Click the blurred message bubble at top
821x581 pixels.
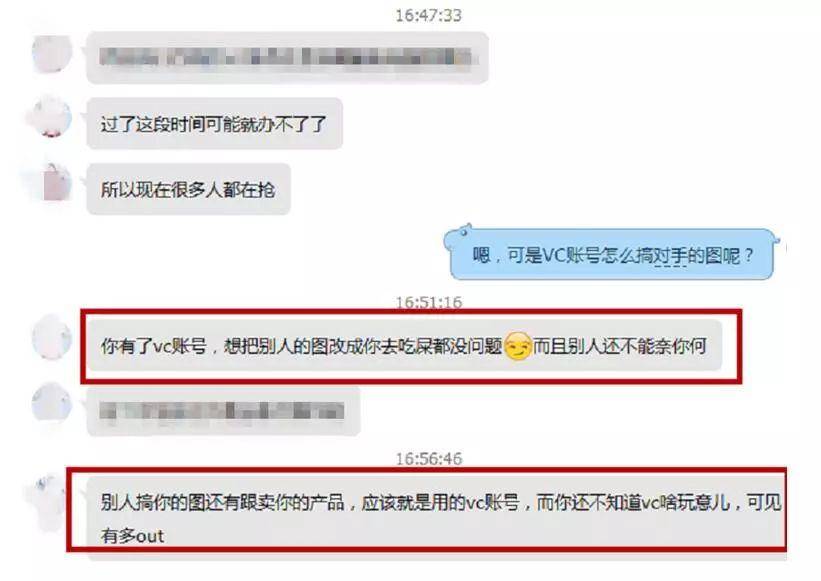(287, 57)
